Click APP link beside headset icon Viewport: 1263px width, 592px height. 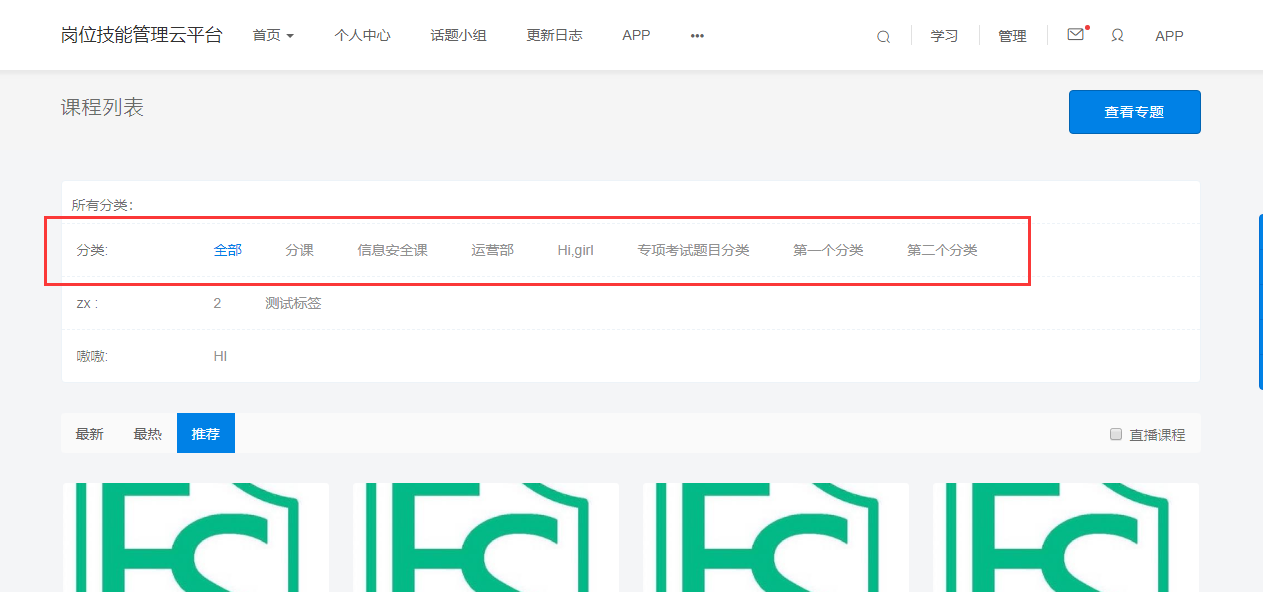coord(1169,36)
